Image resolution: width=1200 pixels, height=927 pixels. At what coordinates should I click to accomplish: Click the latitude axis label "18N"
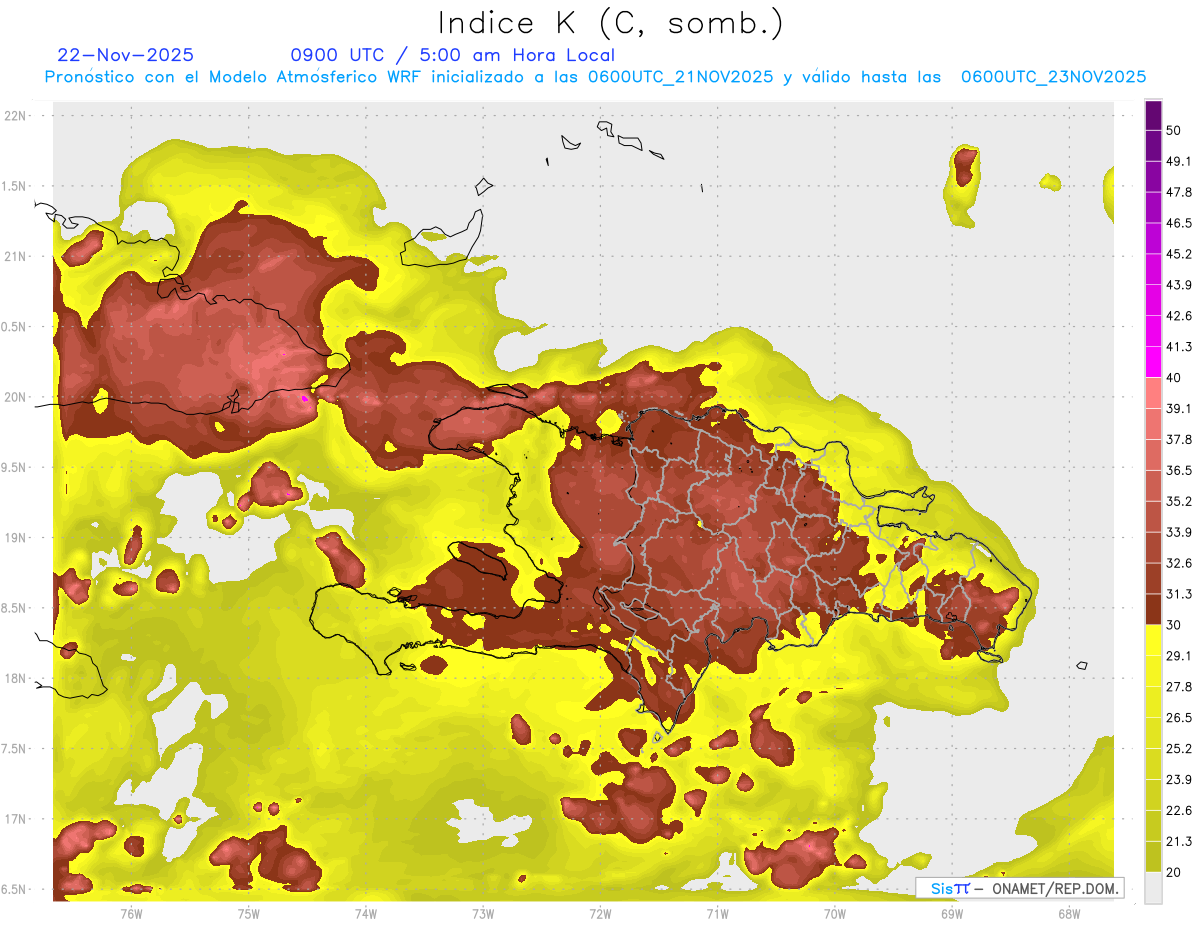coord(16,679)
